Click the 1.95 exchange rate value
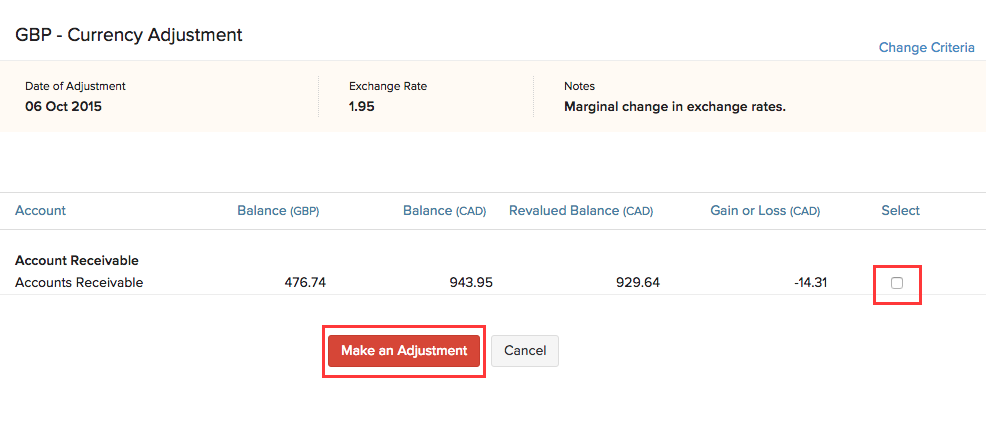 pos(361,106)
